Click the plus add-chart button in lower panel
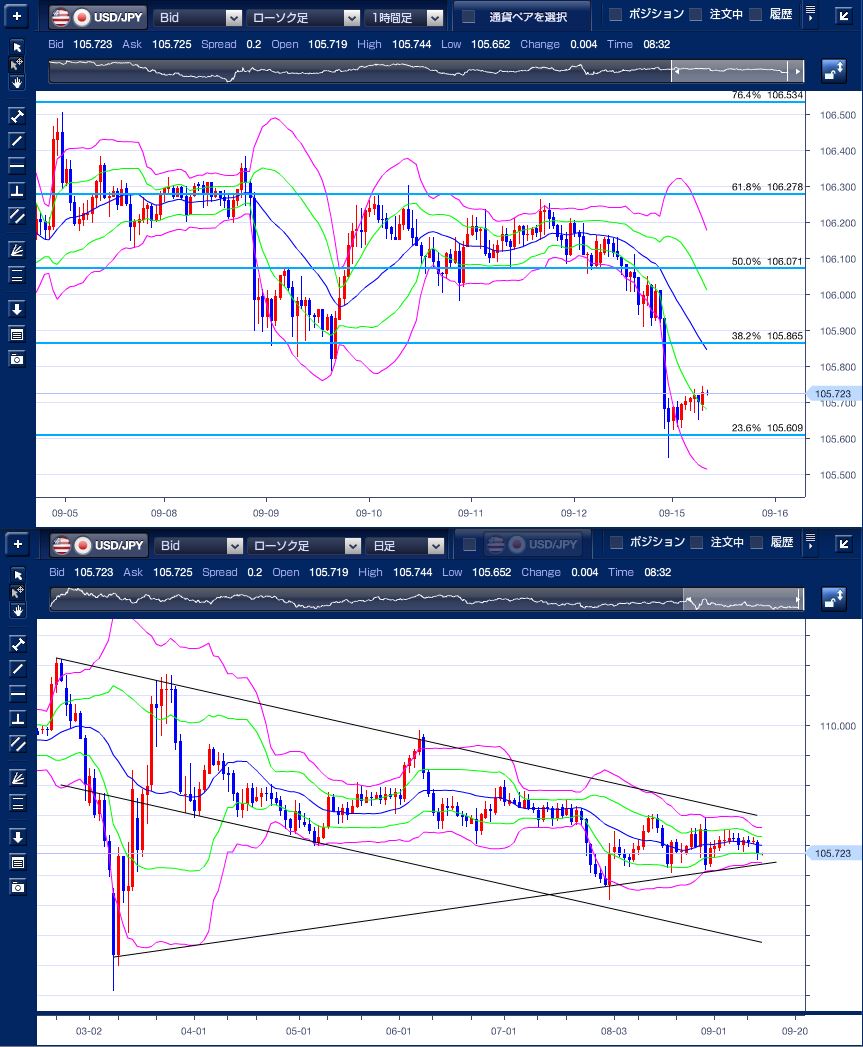 click(17, 544)
